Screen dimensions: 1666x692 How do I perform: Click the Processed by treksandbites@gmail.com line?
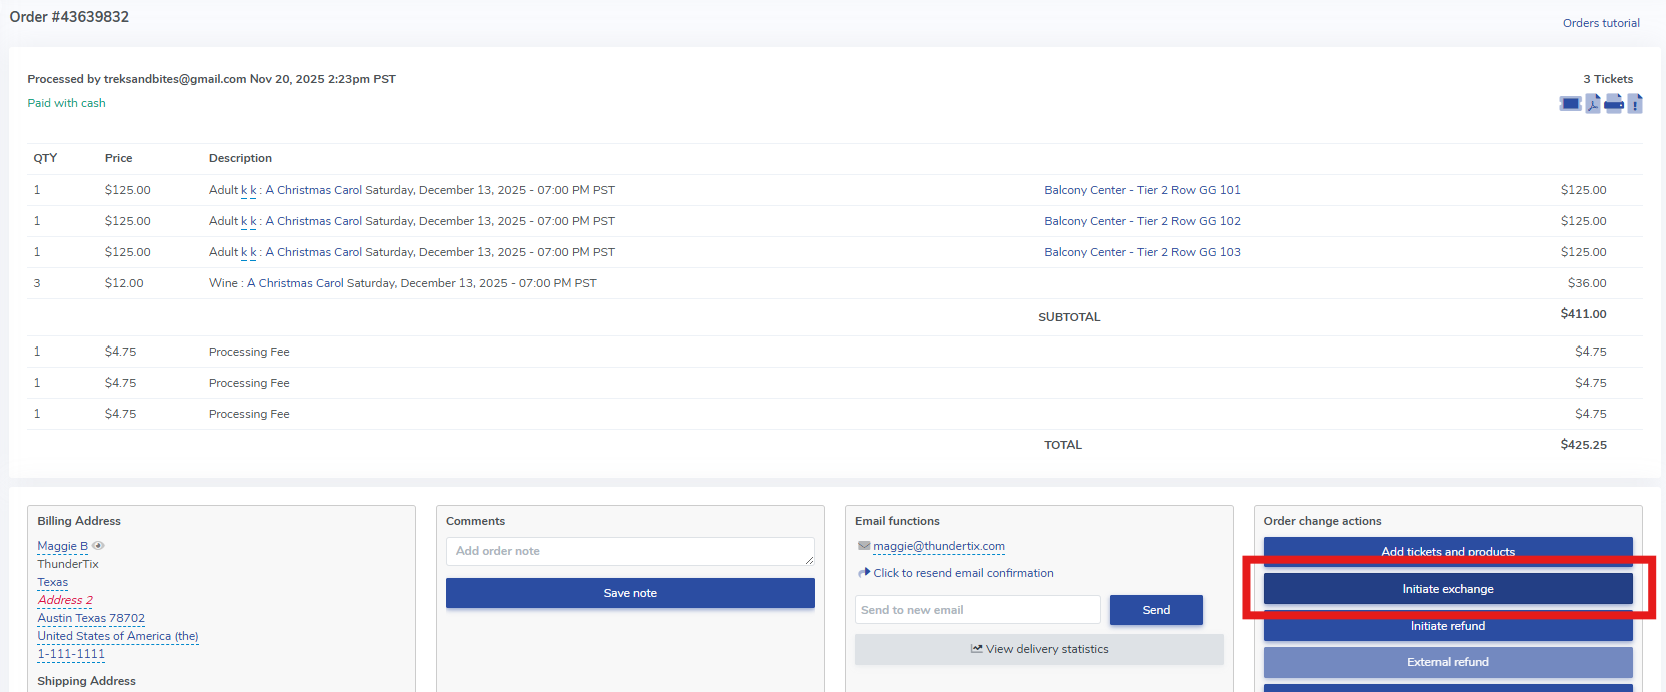click(211, 79)
